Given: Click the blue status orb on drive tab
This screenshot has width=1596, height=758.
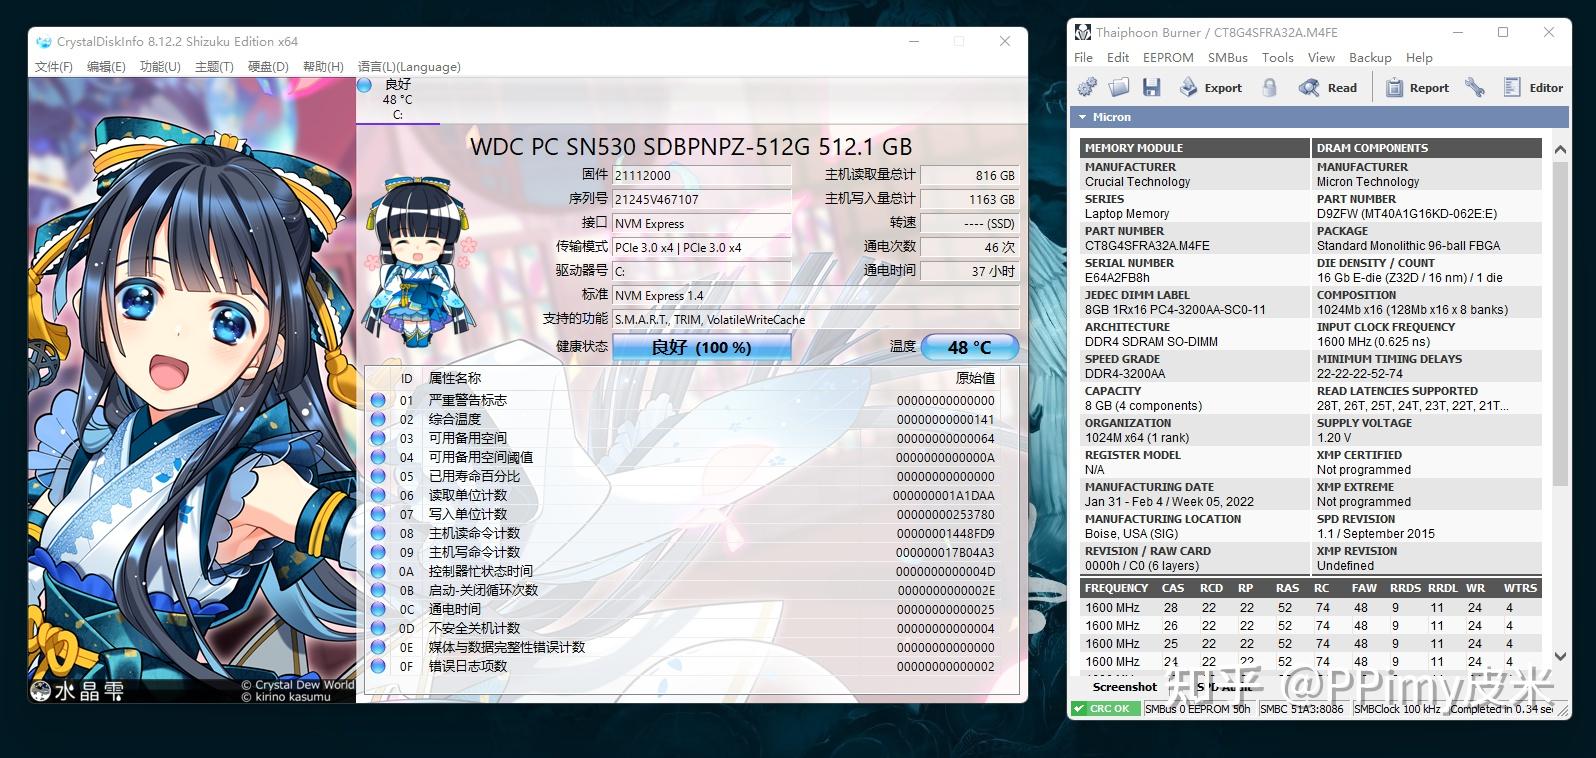Looking at the screenshot, I should 365,85.
